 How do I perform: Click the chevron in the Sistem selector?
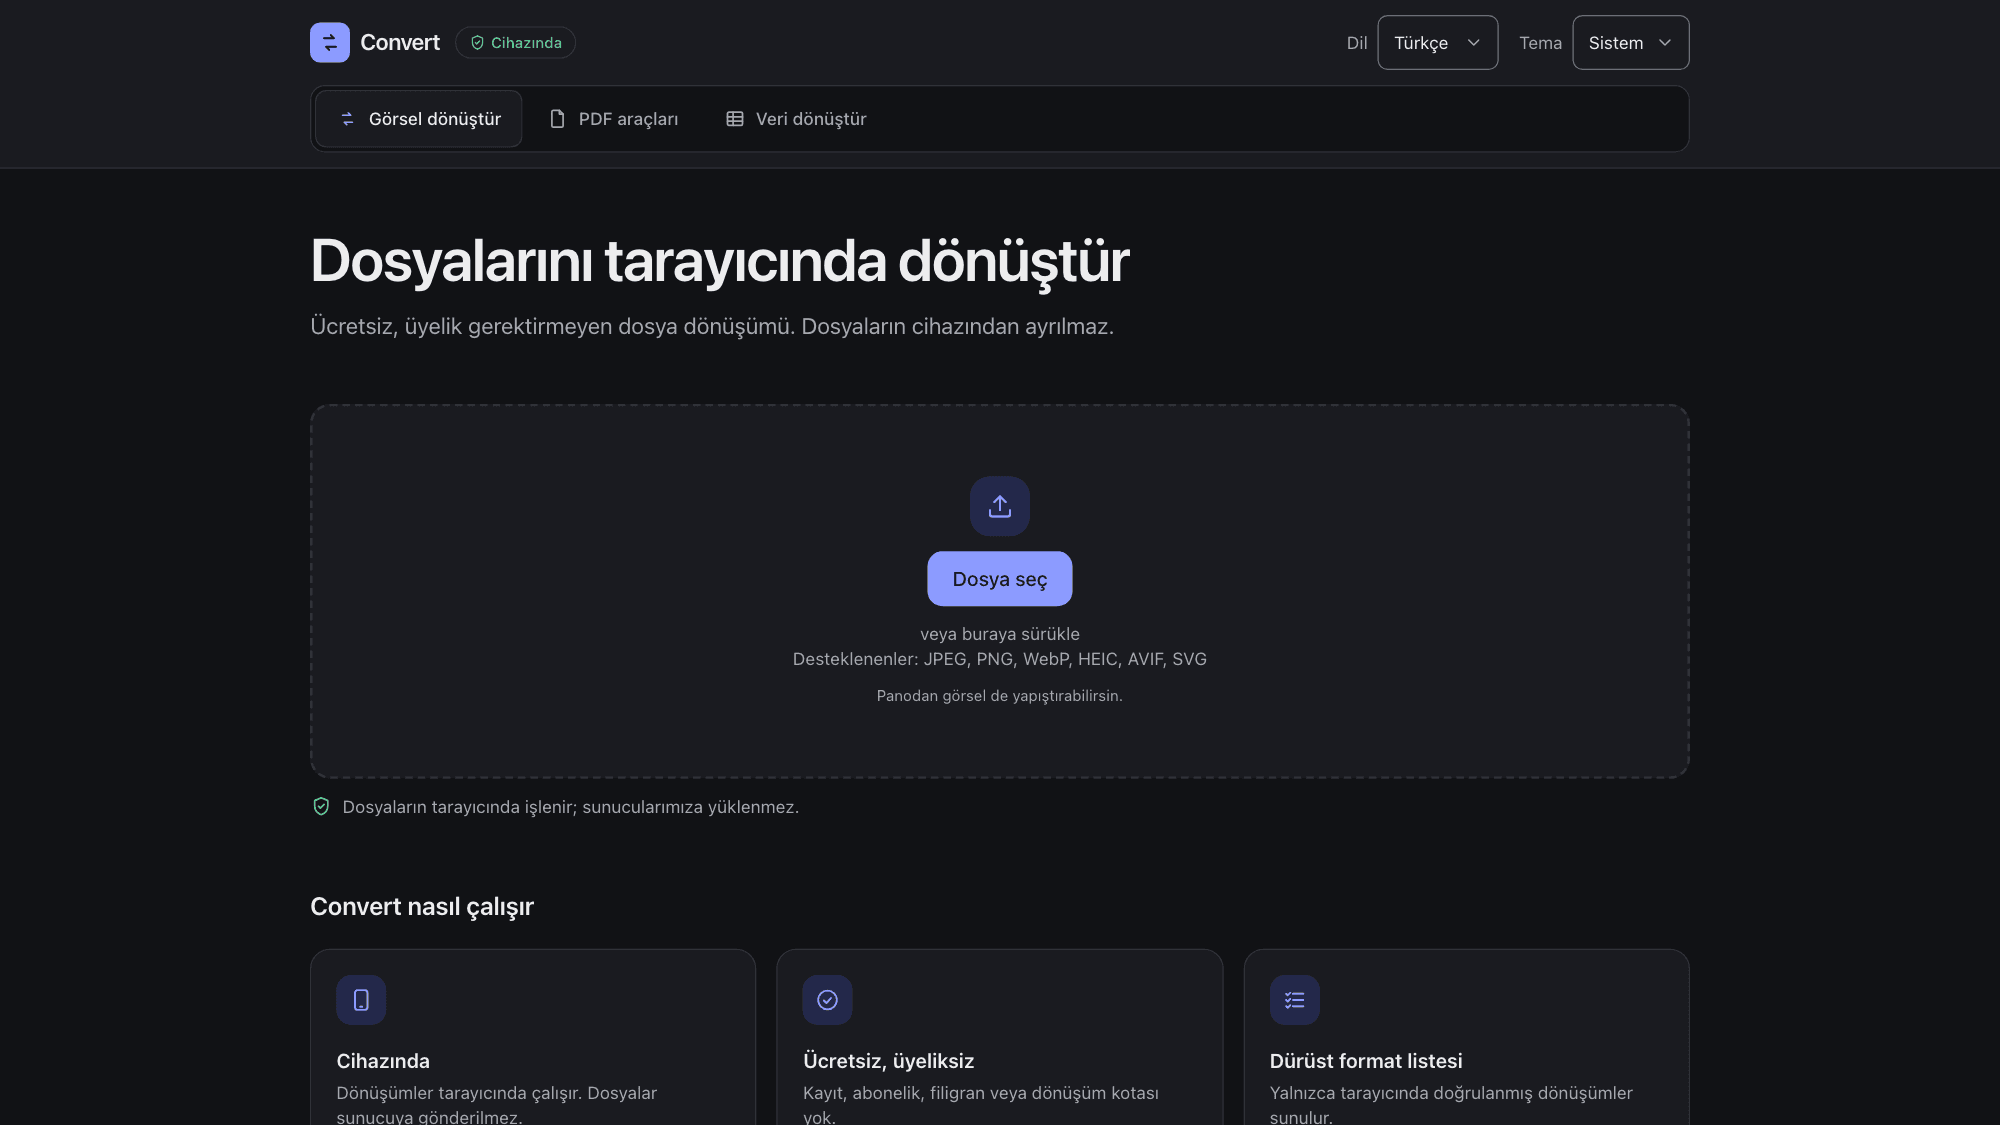click(1665, 43)
